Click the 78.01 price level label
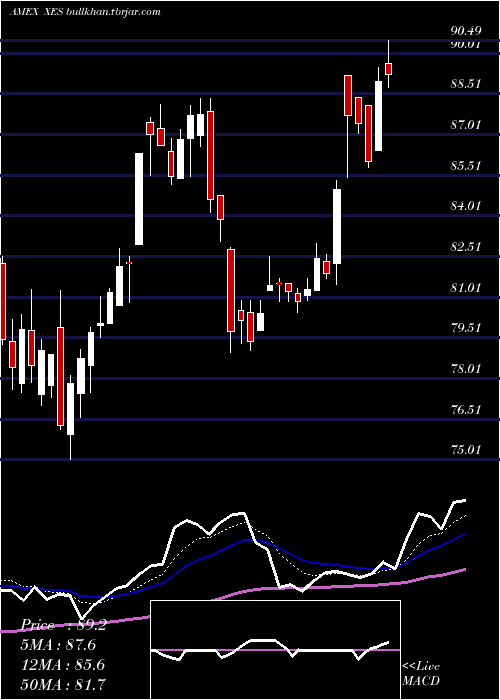The width and height of the screenshot is (500, 700). tap(466, 369)
